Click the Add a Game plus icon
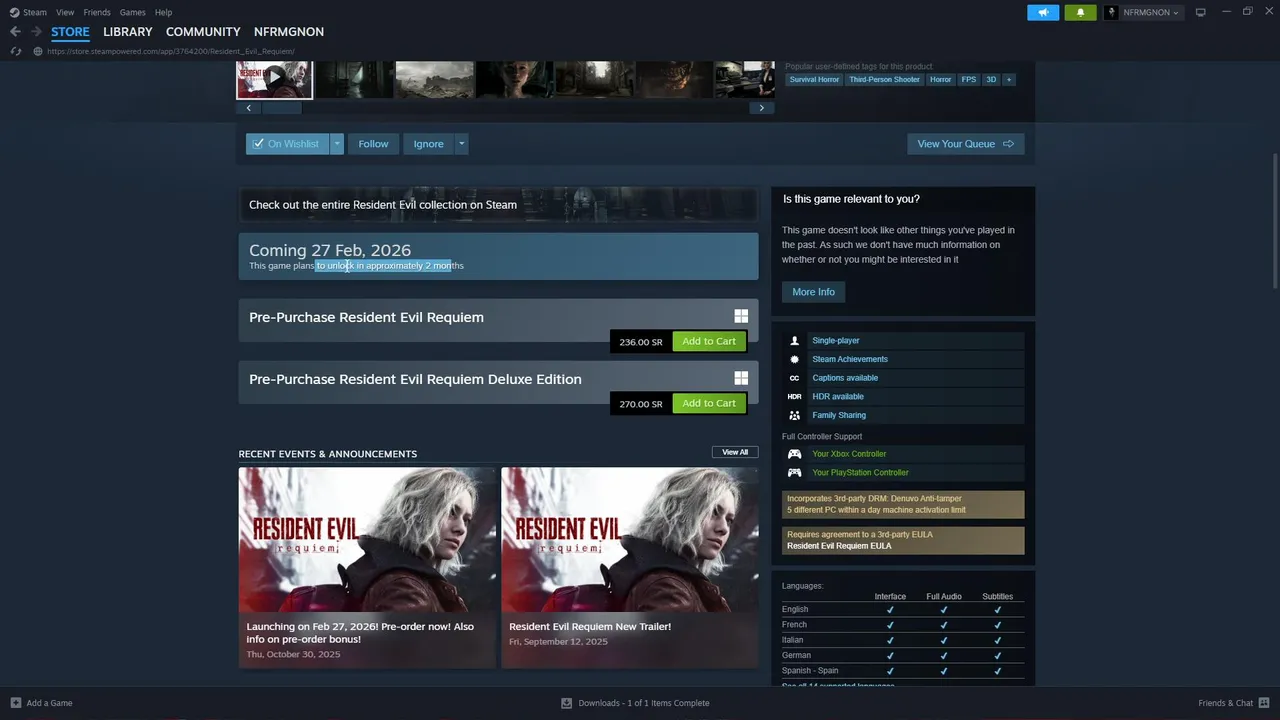 tap(15, 703)
